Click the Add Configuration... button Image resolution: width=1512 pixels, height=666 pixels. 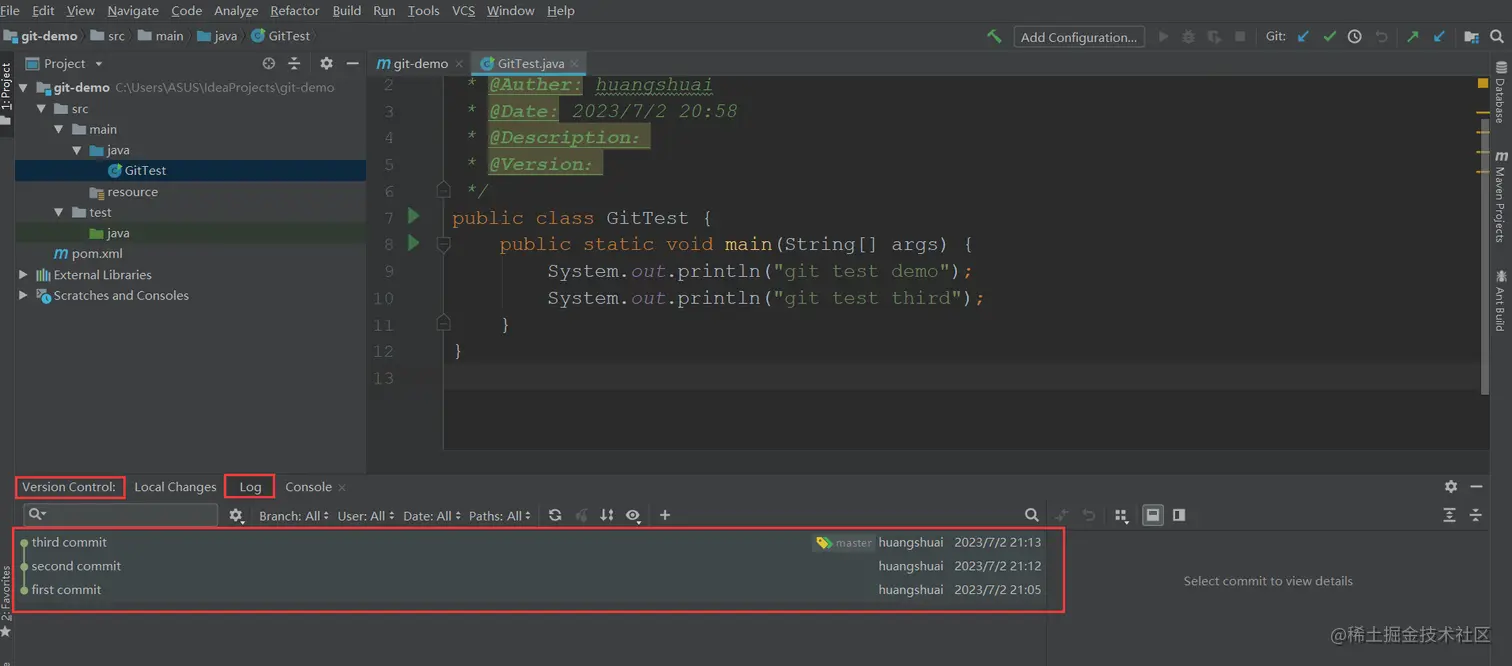(1079, 37)
